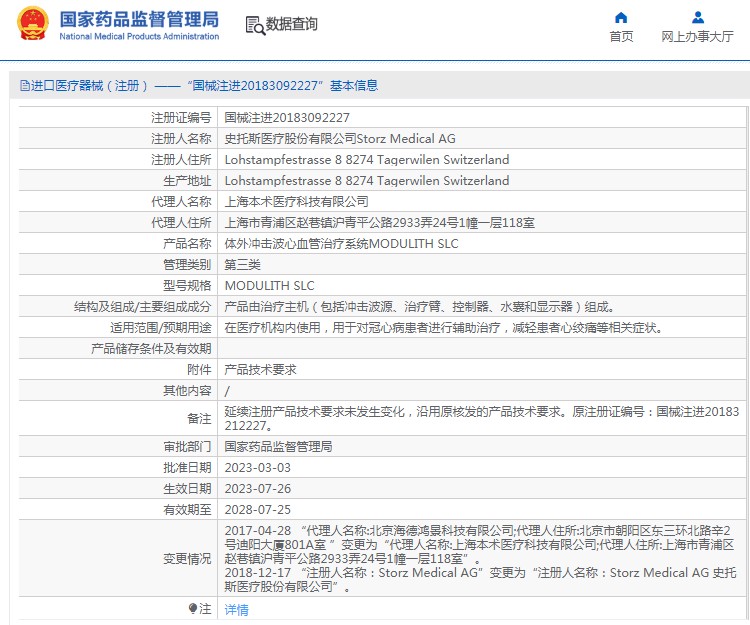750x625 pixels.
Task: Click the 结构及组成/主要组成成分 label
Action: 143,307
